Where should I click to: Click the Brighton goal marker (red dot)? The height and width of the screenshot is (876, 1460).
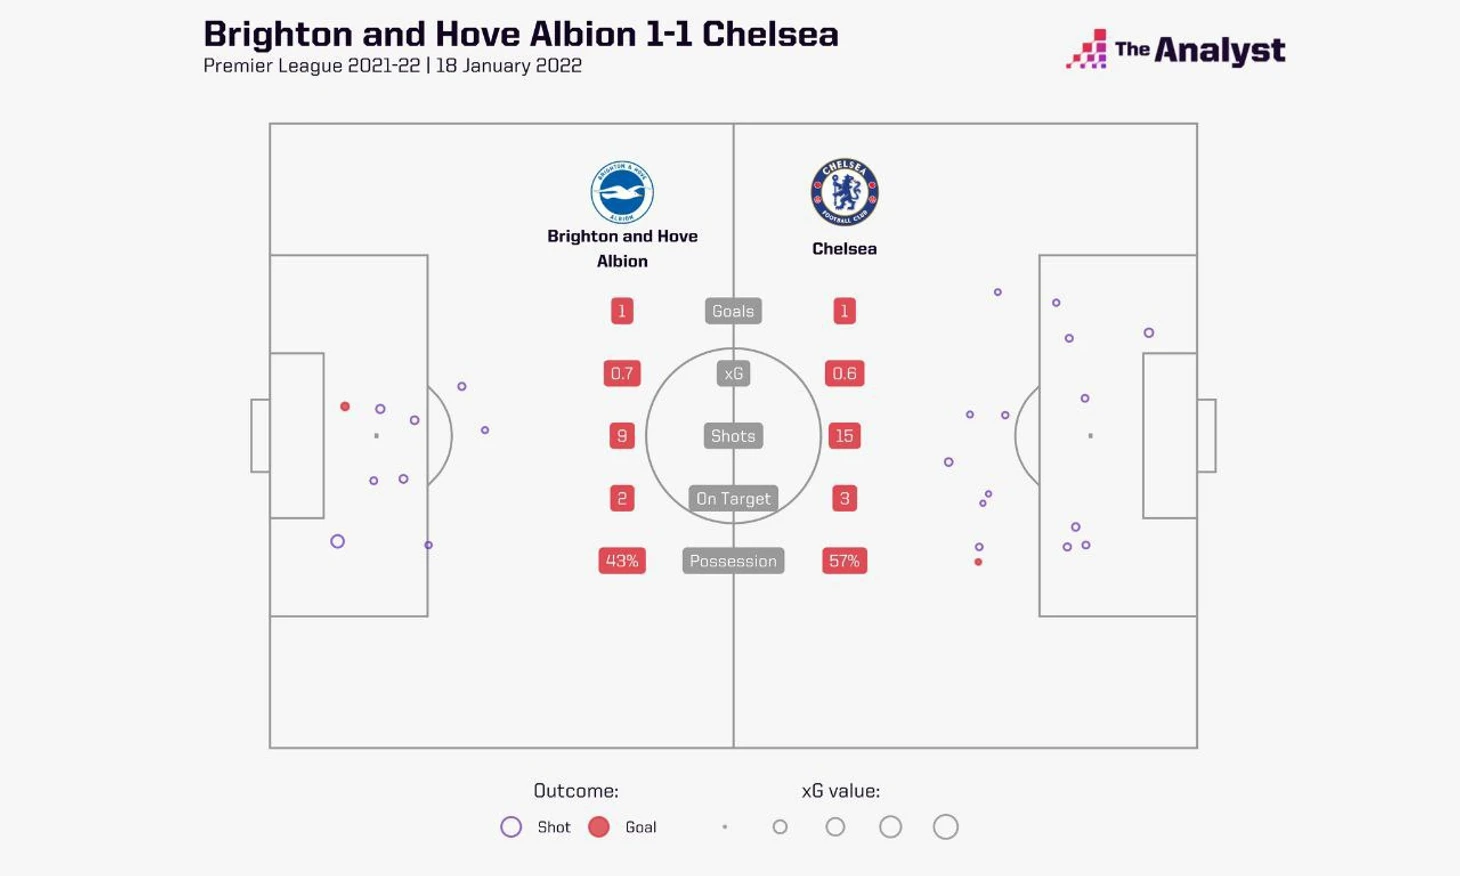click(x=345, y=407)
